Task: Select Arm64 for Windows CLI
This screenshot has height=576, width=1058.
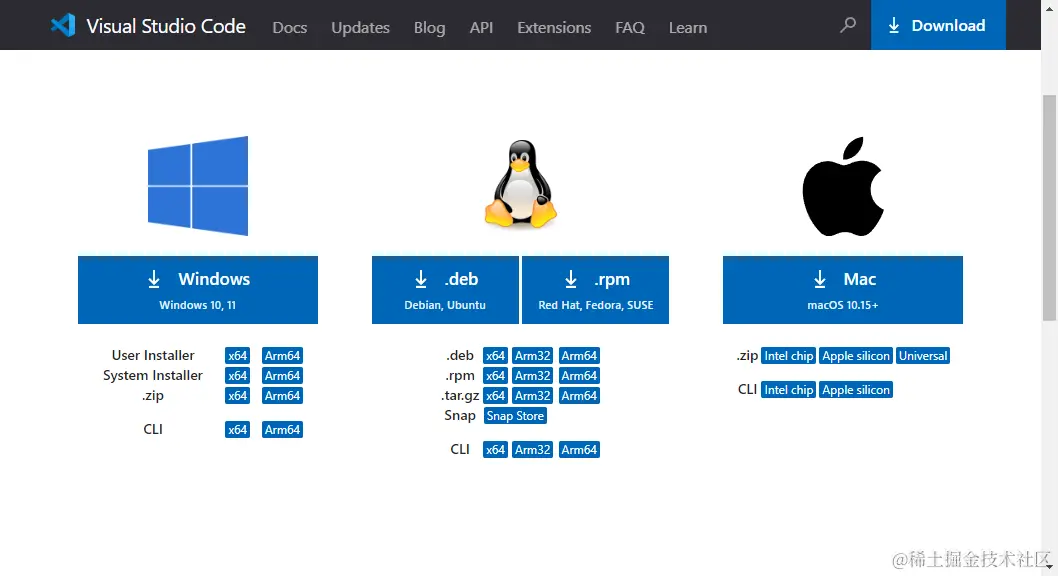Action: 282,430
